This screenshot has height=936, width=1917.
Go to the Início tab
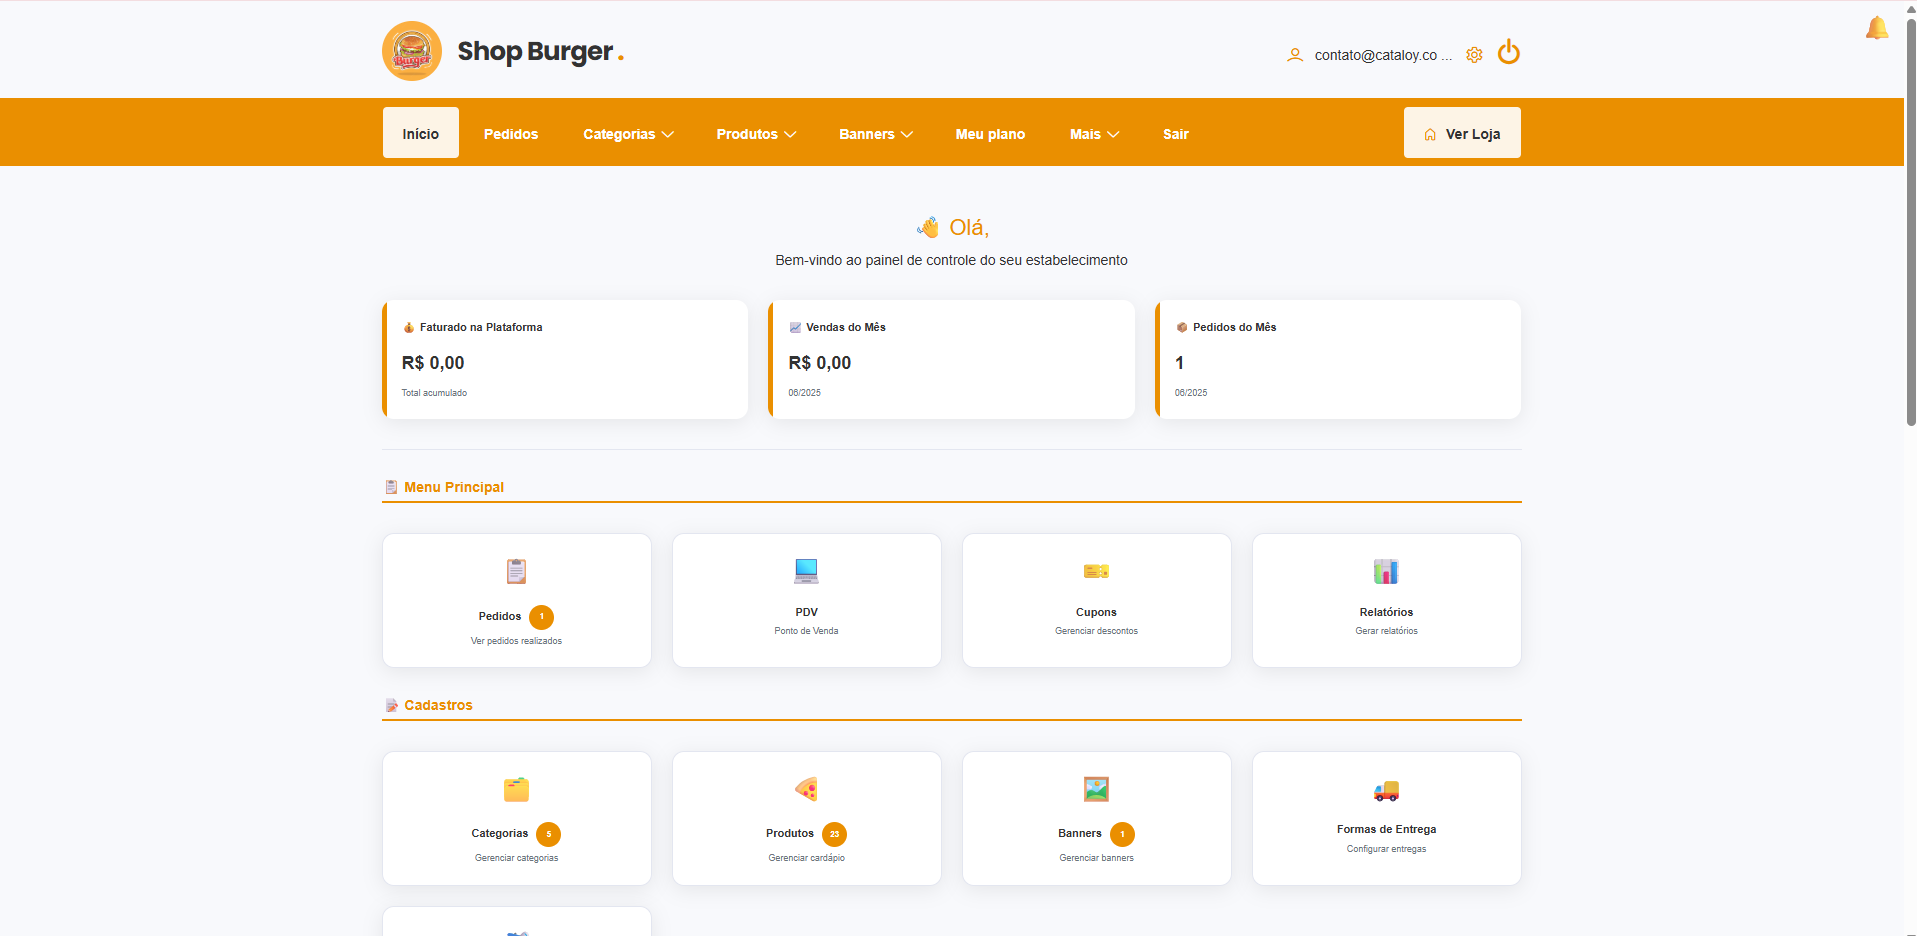coord(421,133)
